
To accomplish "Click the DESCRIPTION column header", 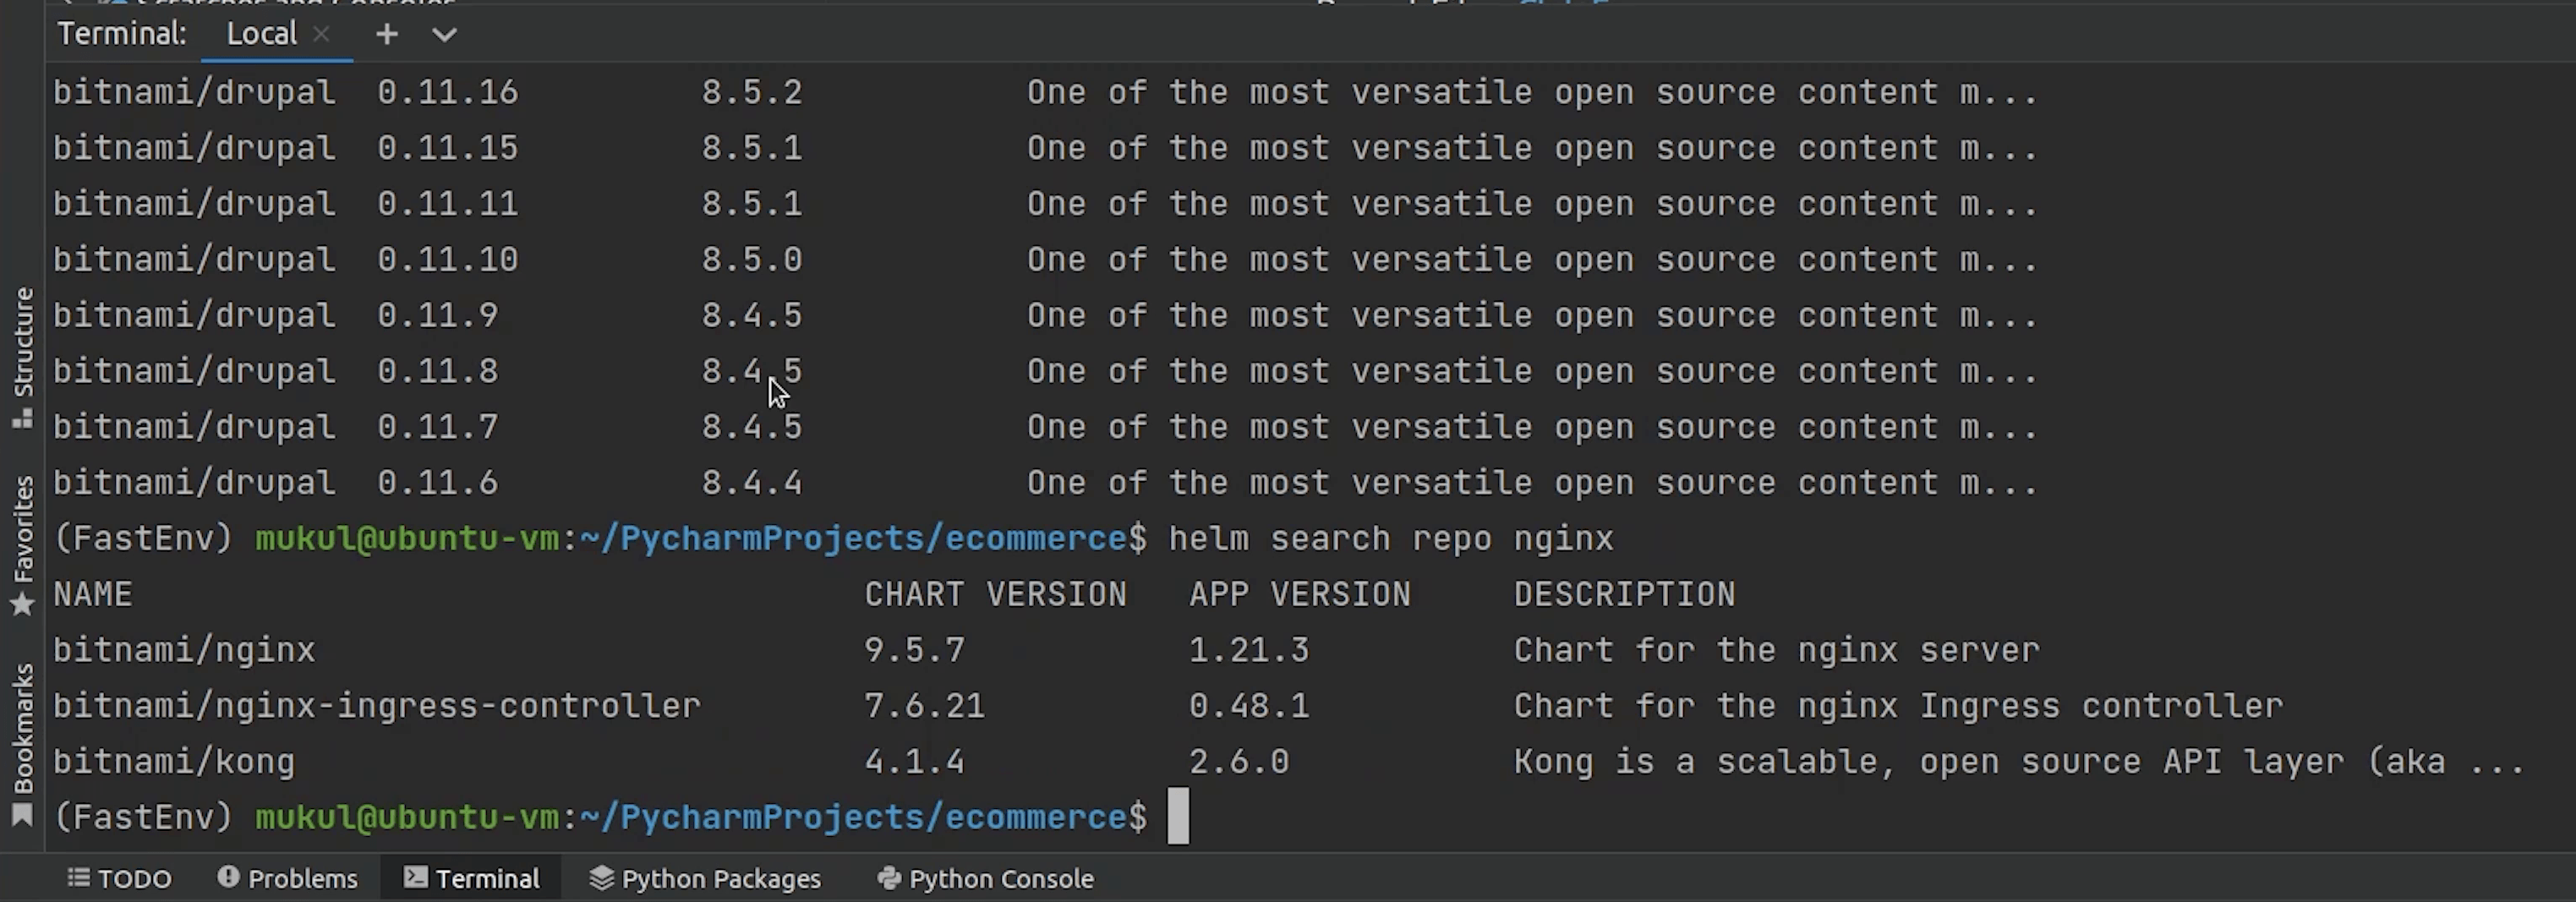I will 1625,595.
